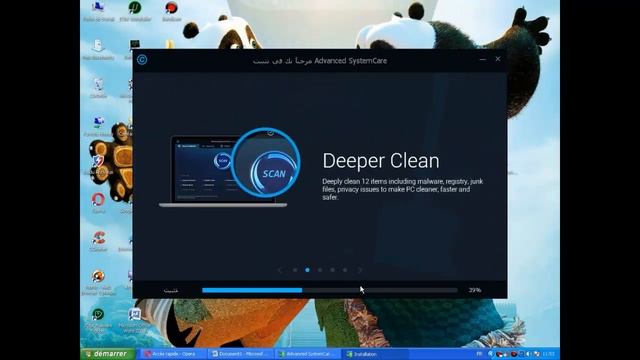
Task: Open the shield lightning desktop shortcut
Action: pos(98,164)
